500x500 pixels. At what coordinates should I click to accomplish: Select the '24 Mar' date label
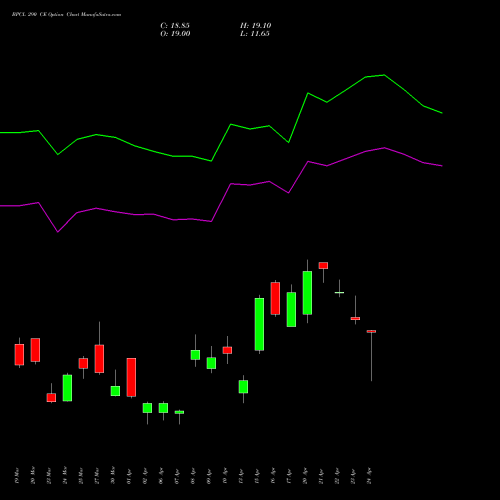coord(65,476)
